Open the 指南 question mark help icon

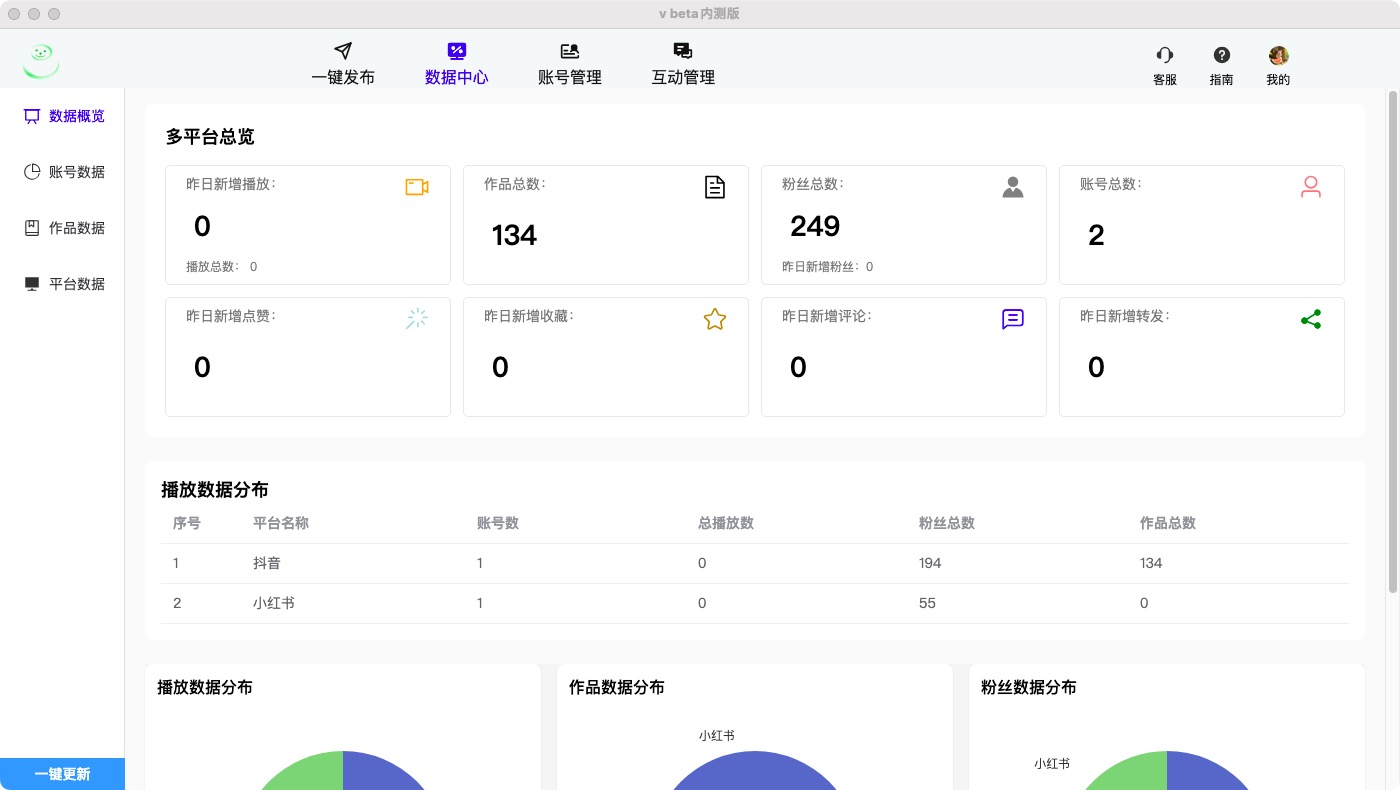click(1221, 56)
